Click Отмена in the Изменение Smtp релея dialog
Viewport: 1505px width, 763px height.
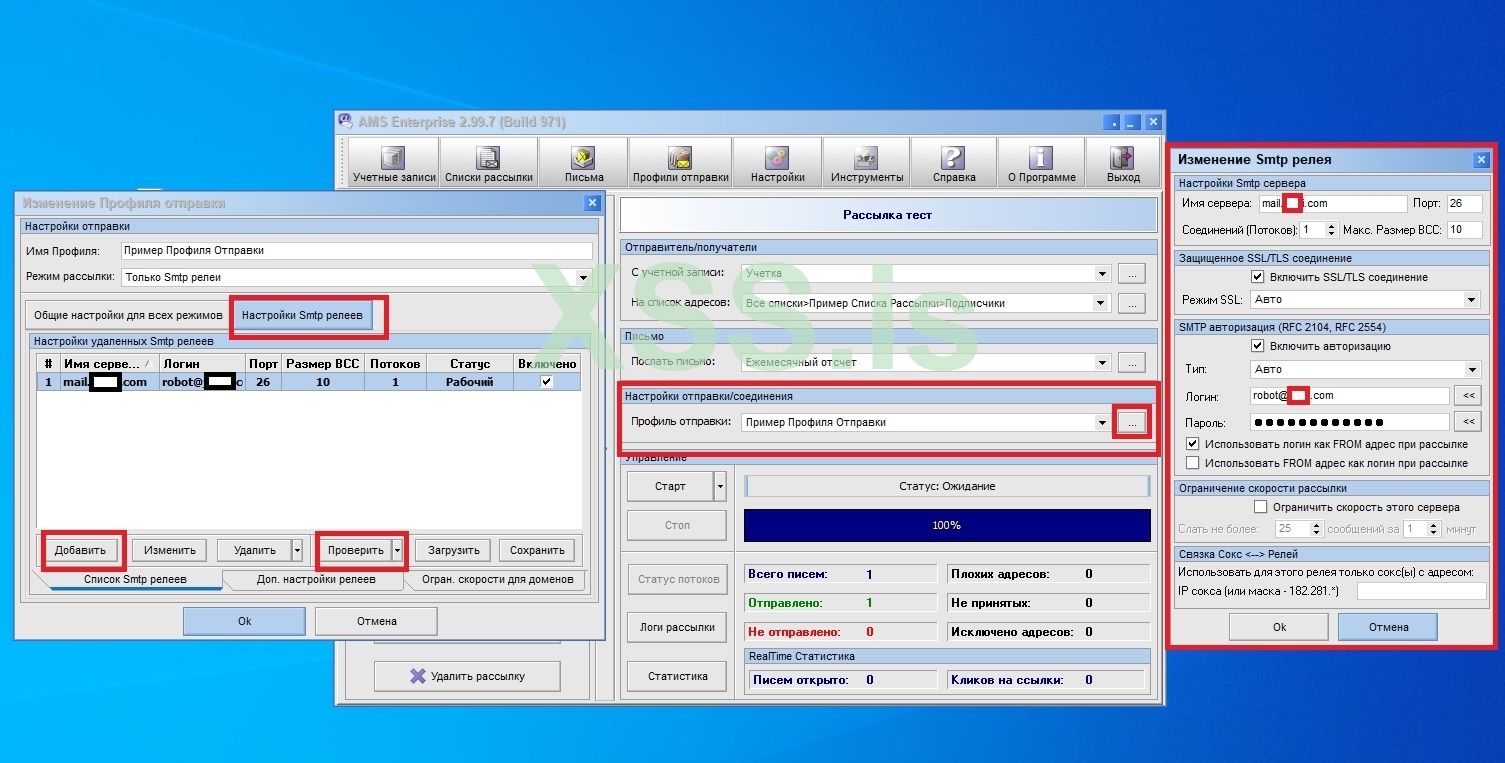pos(1388,627)
